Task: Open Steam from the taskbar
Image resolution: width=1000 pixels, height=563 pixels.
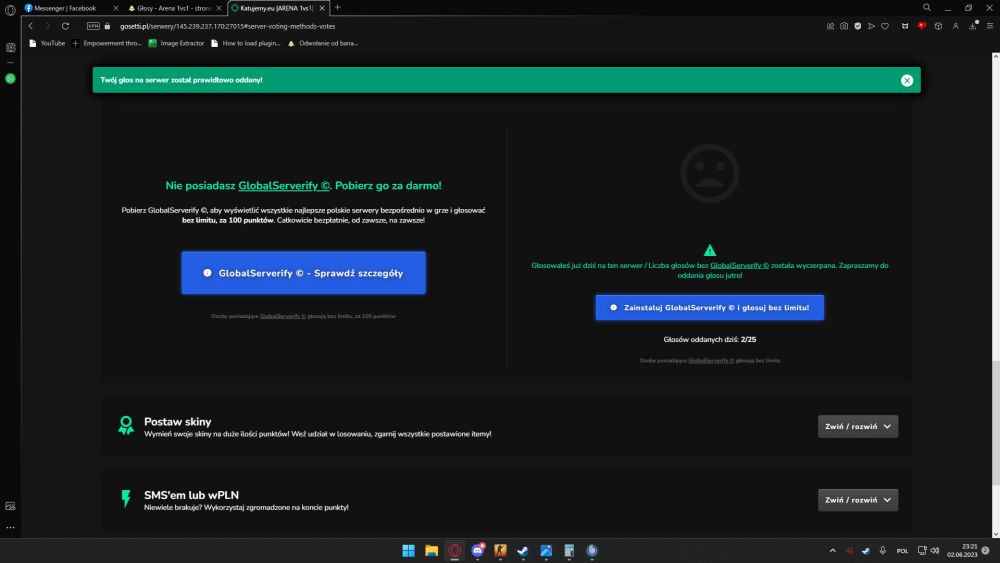Action: [523, 550]
